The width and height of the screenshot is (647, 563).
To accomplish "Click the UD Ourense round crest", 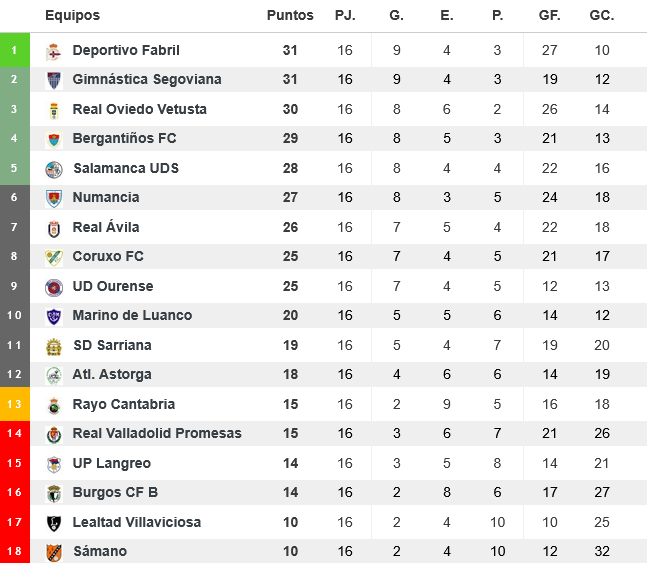I will 54,287.
